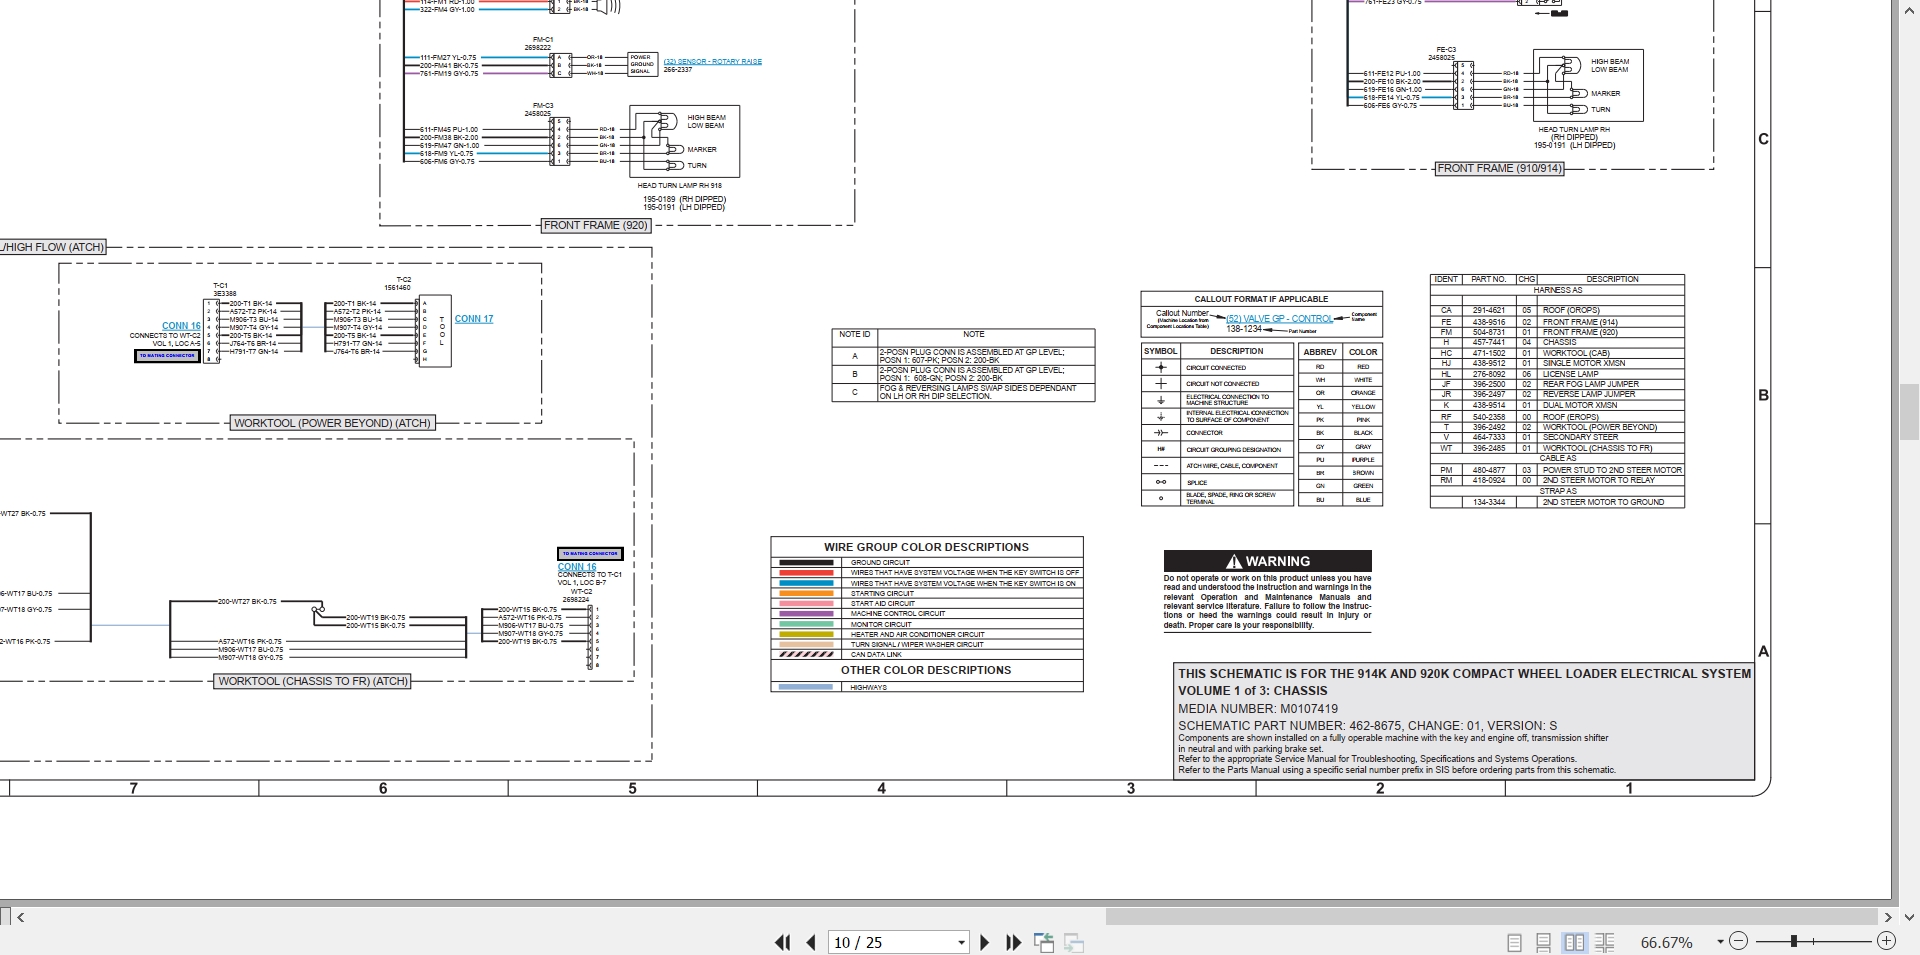The height and width of the screenshot is (955, 1920).
Task: Click the GROUND CIRCUIT black color swatch
Action: pos(806,563)
